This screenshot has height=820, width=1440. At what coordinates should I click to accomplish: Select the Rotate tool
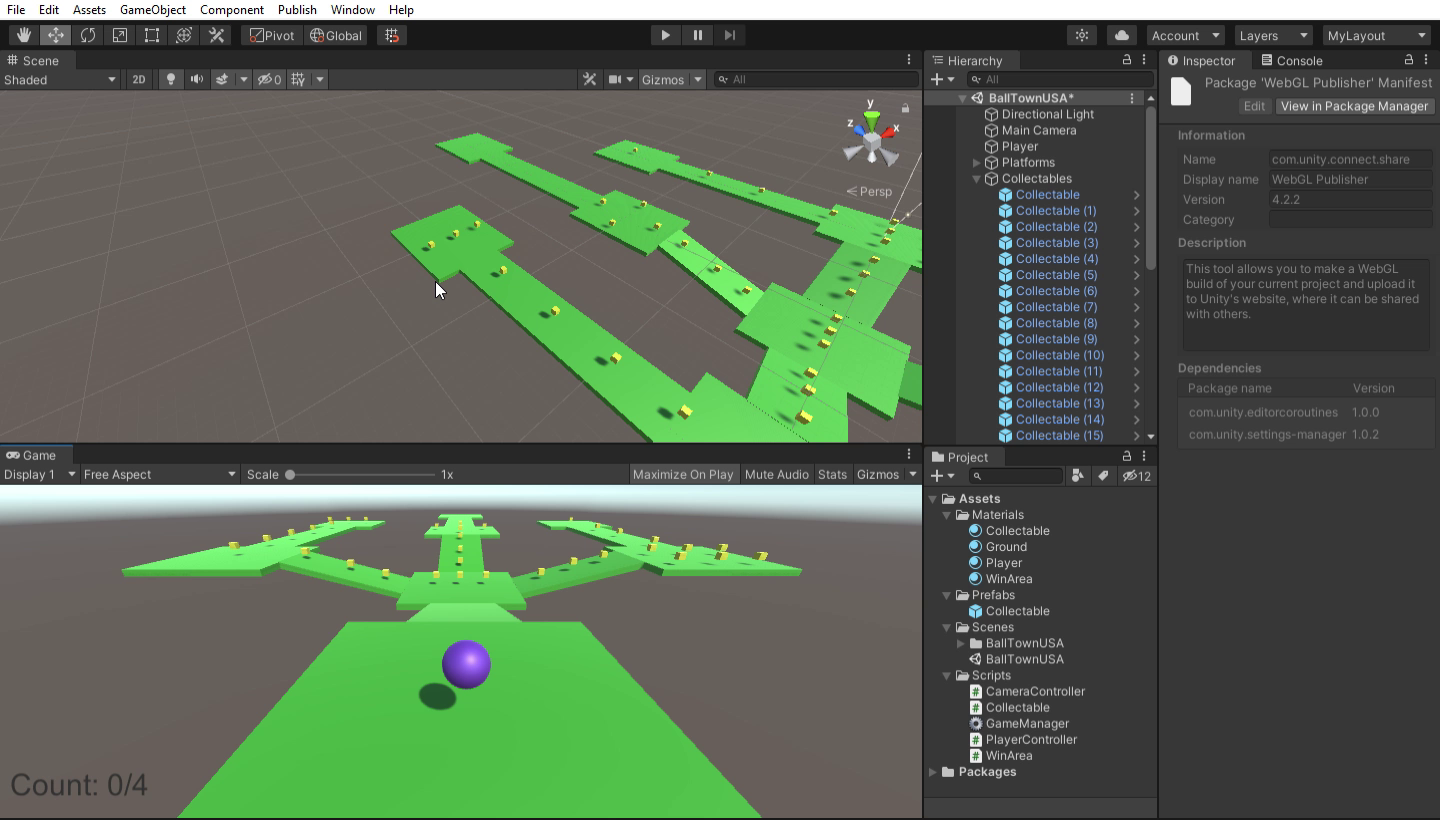(88, 34)
